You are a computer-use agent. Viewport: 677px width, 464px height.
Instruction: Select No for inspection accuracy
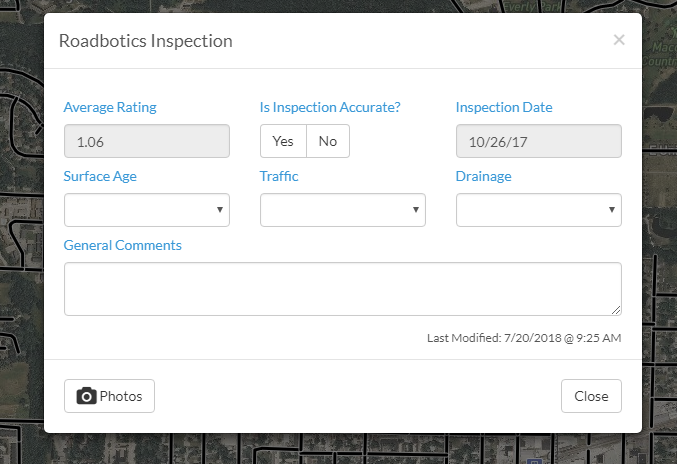coord(328,141)
